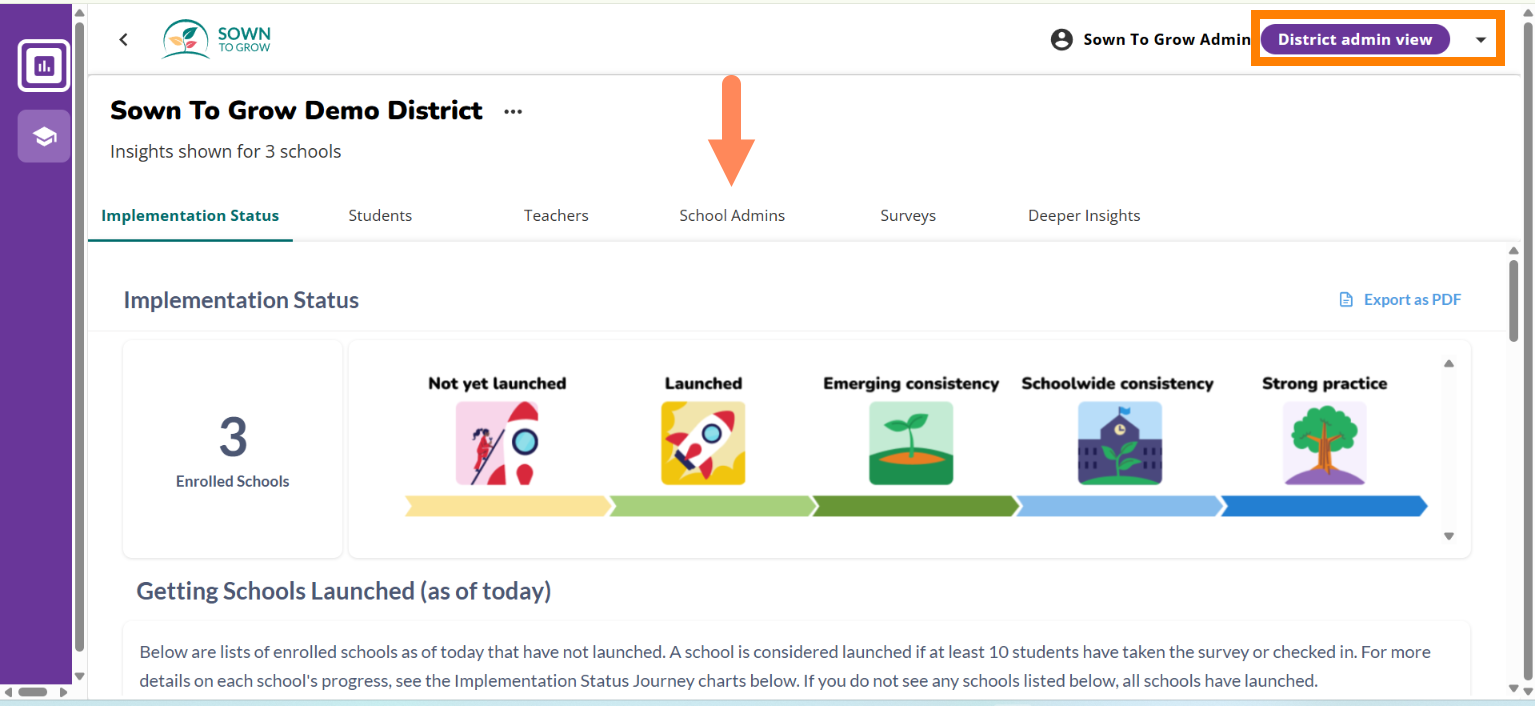Select the Emerging consistency sprout image
The width and height of the screenshot is (1535, 706).
[911, 443]
